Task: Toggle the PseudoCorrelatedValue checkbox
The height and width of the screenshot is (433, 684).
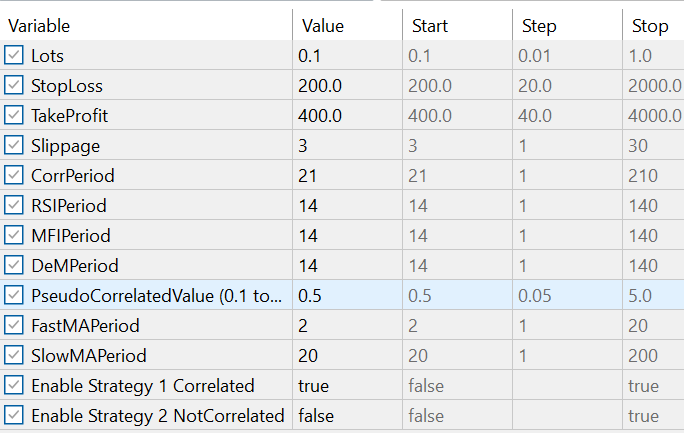Action: pyautogui.click(x=14, y=296)
